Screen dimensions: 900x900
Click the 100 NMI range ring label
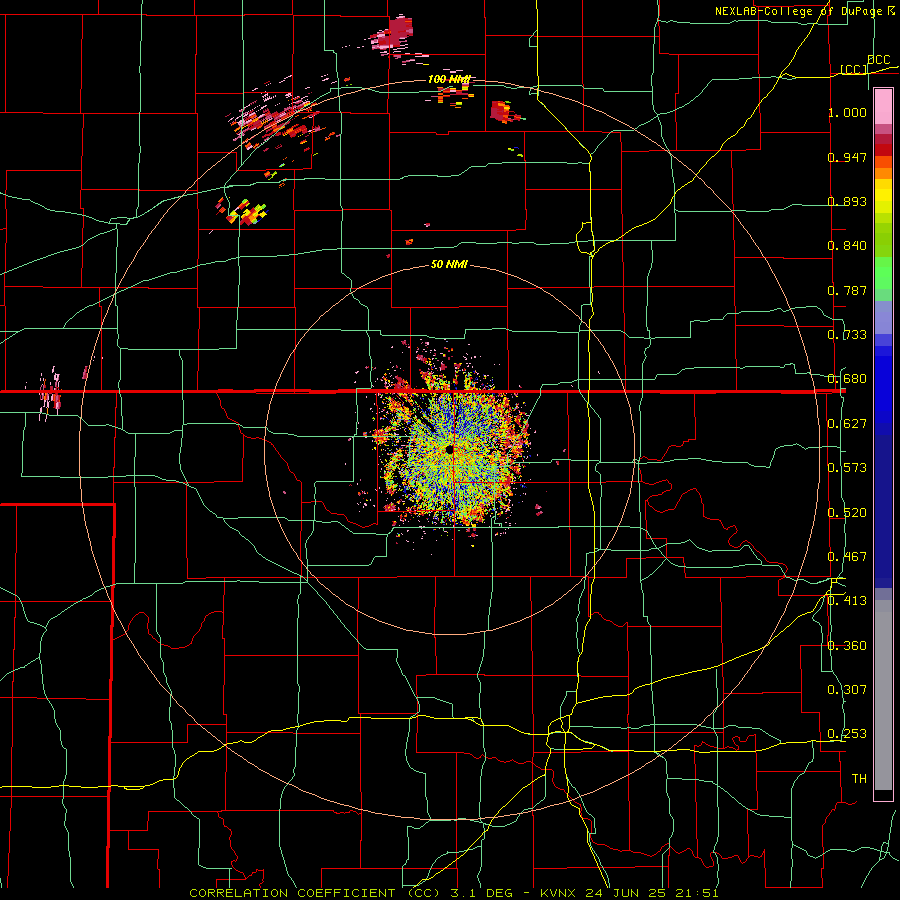(x=449, y=79)
